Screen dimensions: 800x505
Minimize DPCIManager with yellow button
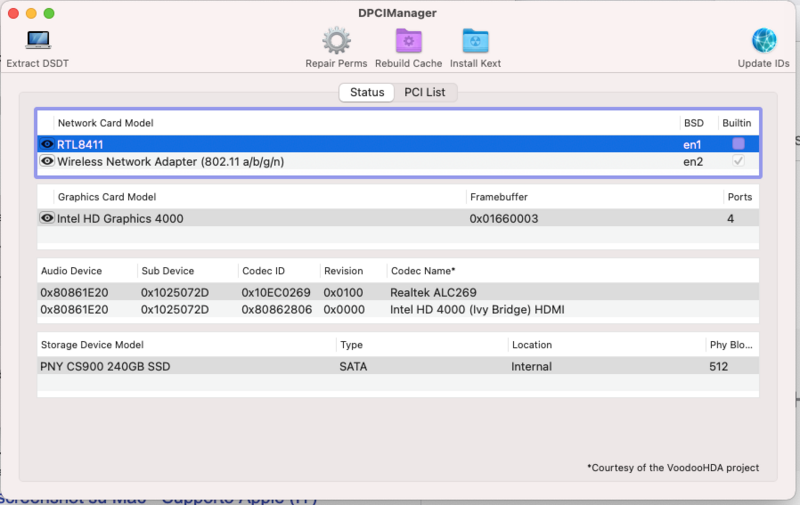click(31, 13)
